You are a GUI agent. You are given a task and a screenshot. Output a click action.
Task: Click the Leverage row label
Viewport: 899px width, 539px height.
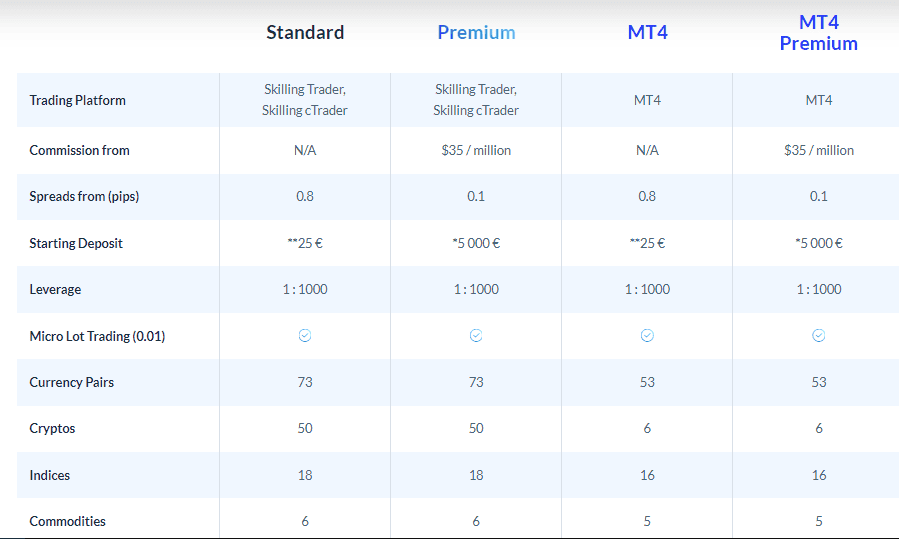coord(55,290)
